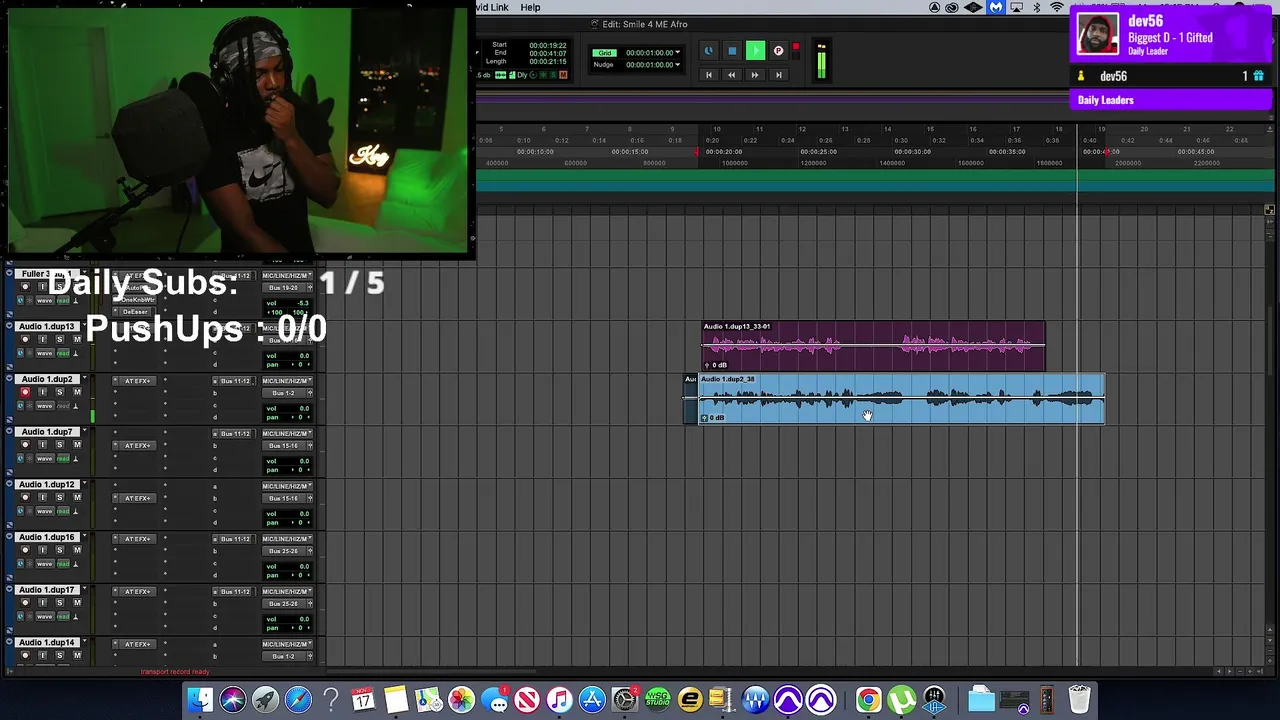Click clip gain 0 dB on pink clip
The height and width of the screenshot is (720, 1280).
coord(716,365)
